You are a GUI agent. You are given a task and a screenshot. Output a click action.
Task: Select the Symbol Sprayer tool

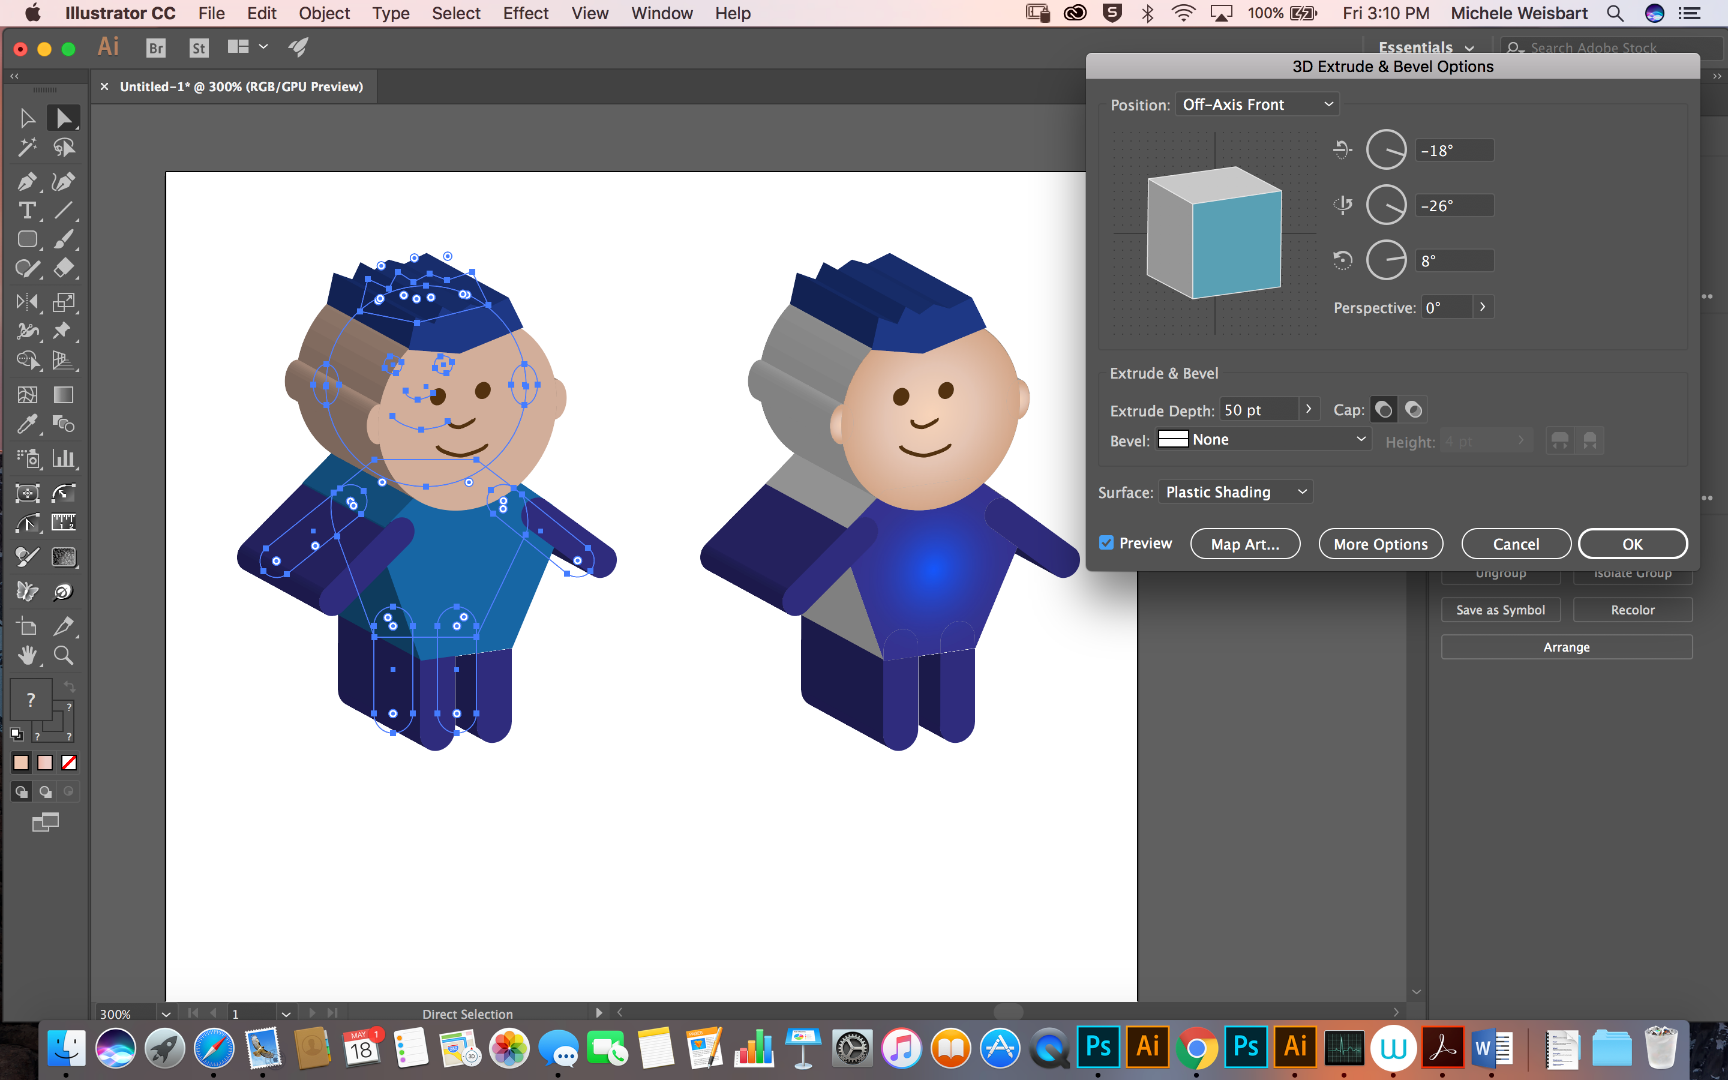27,459
